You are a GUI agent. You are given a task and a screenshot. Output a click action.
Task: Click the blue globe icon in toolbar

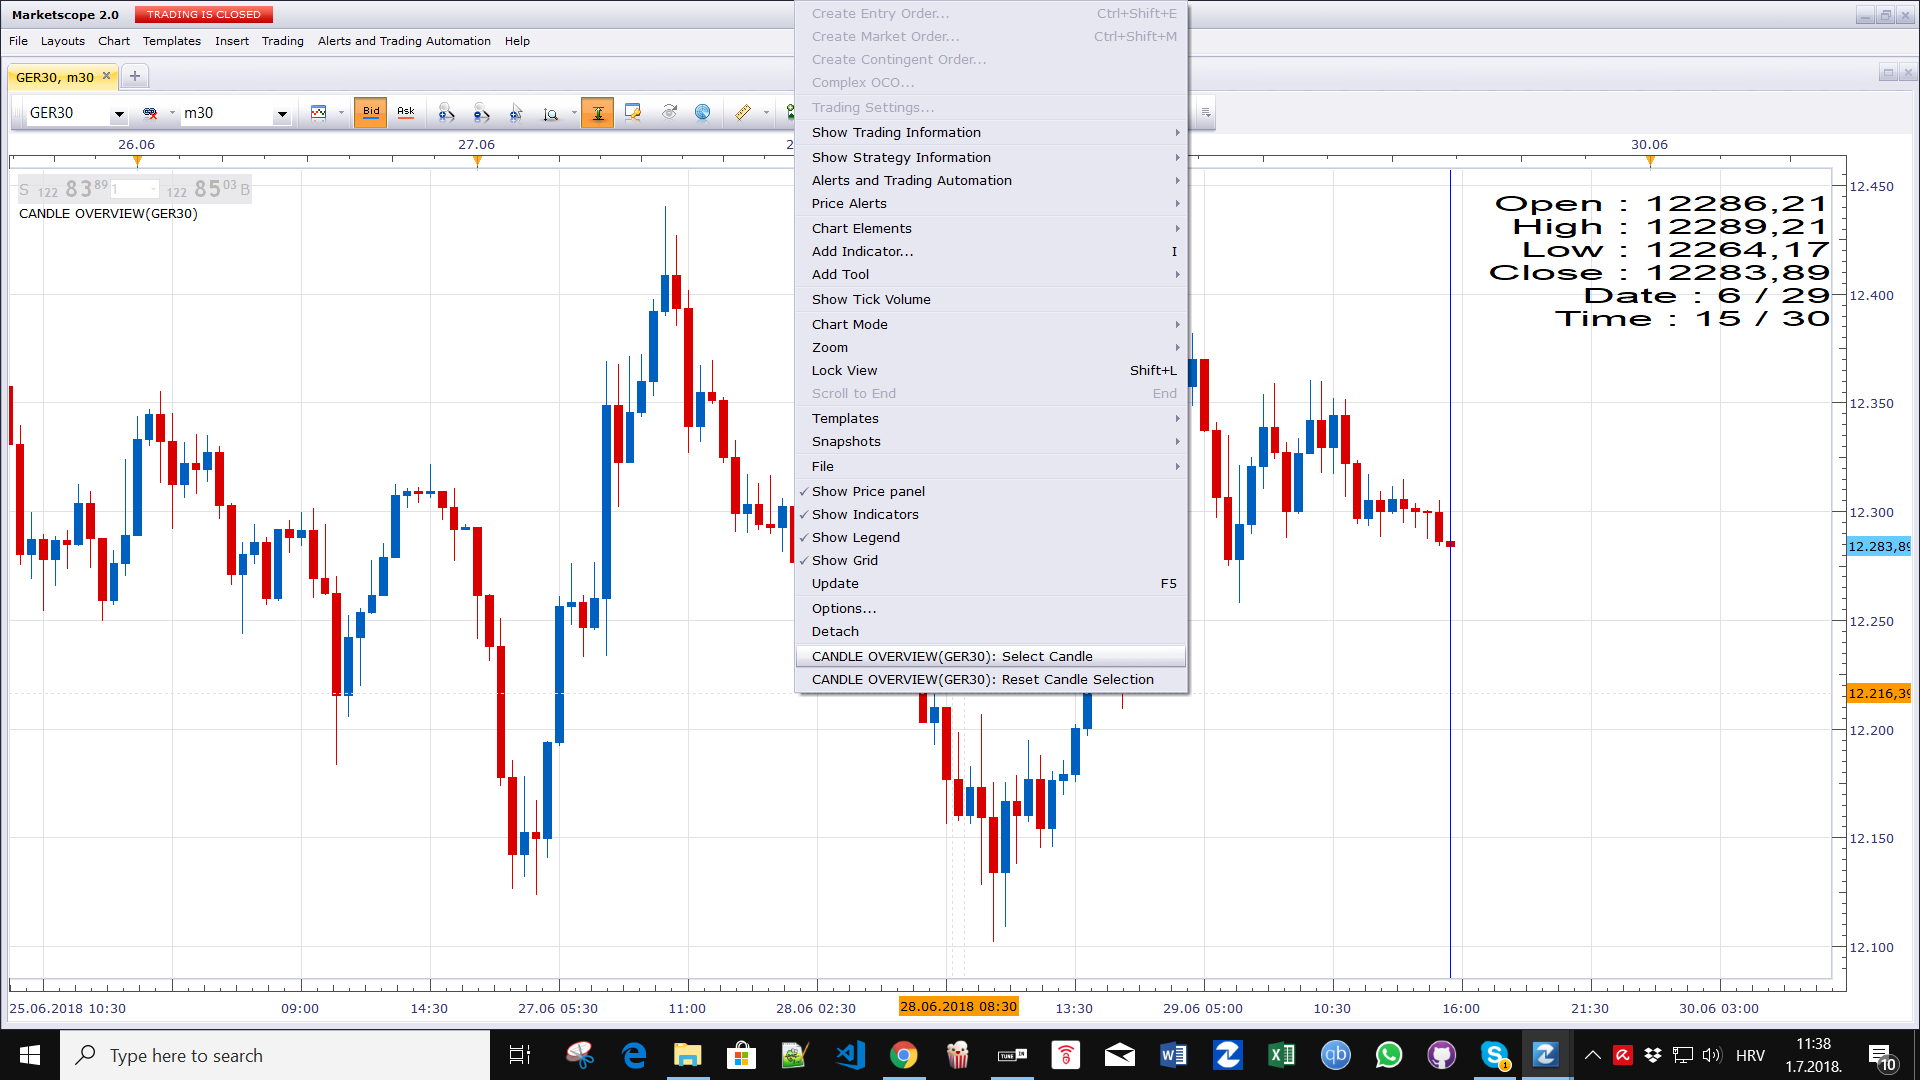coord(703,113)
